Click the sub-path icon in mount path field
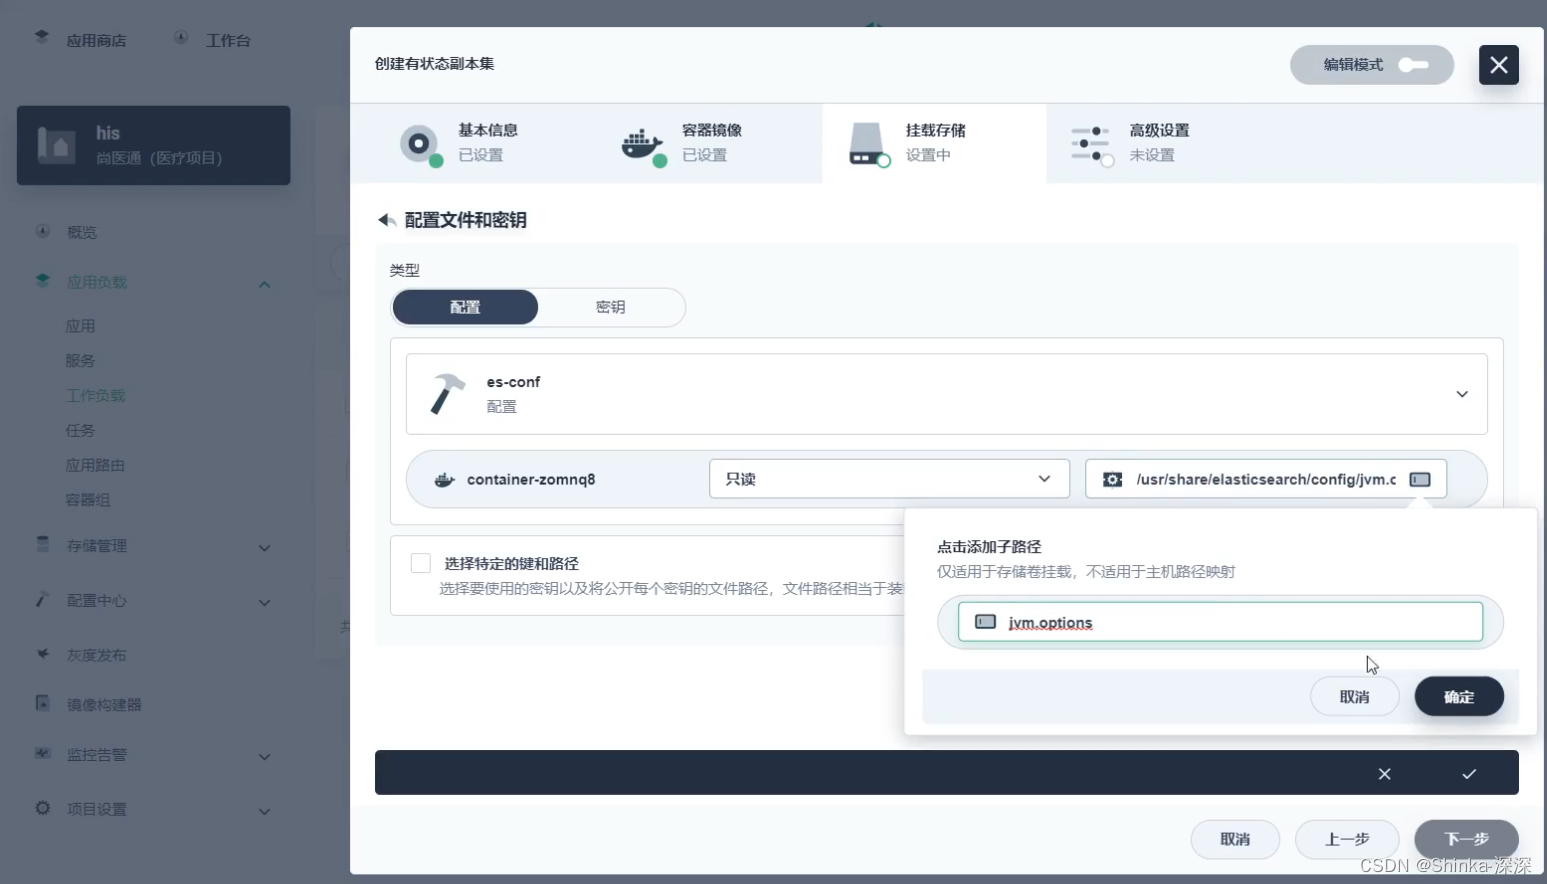Image resolution: width=1547 pixels, height=884 pixels. coord(1420,480)
